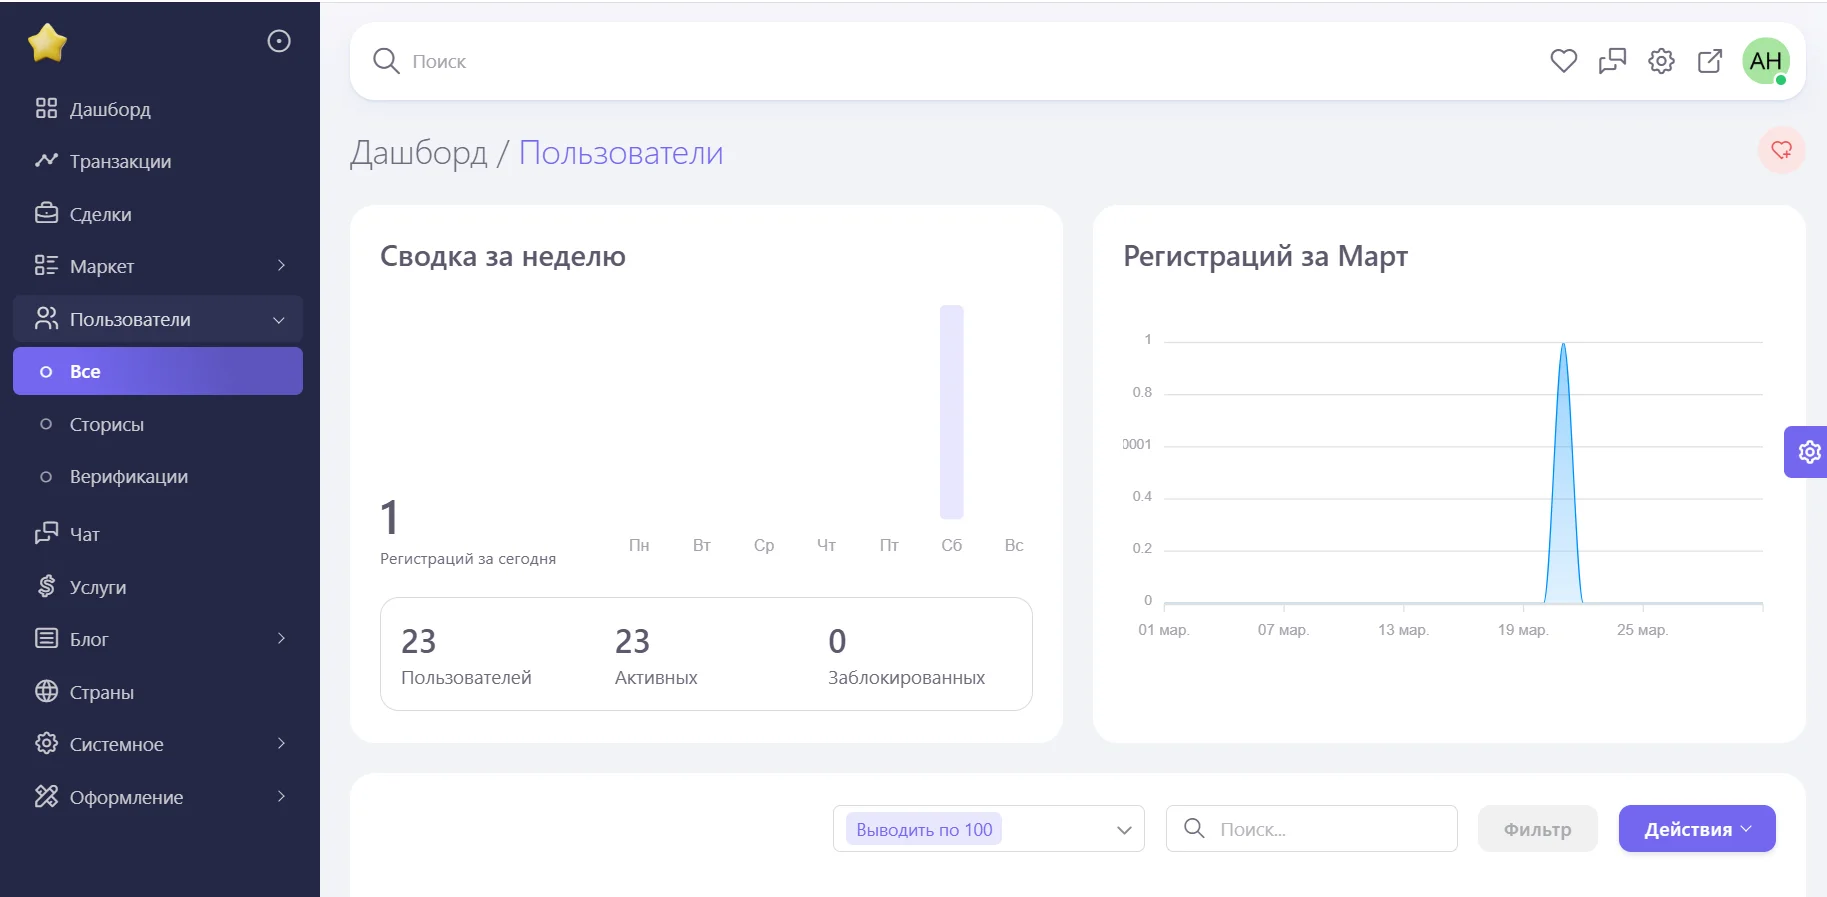Viewport: 1827px width, 897px height.
Task: Select the Все users submenu item
Action: (158, 371)
